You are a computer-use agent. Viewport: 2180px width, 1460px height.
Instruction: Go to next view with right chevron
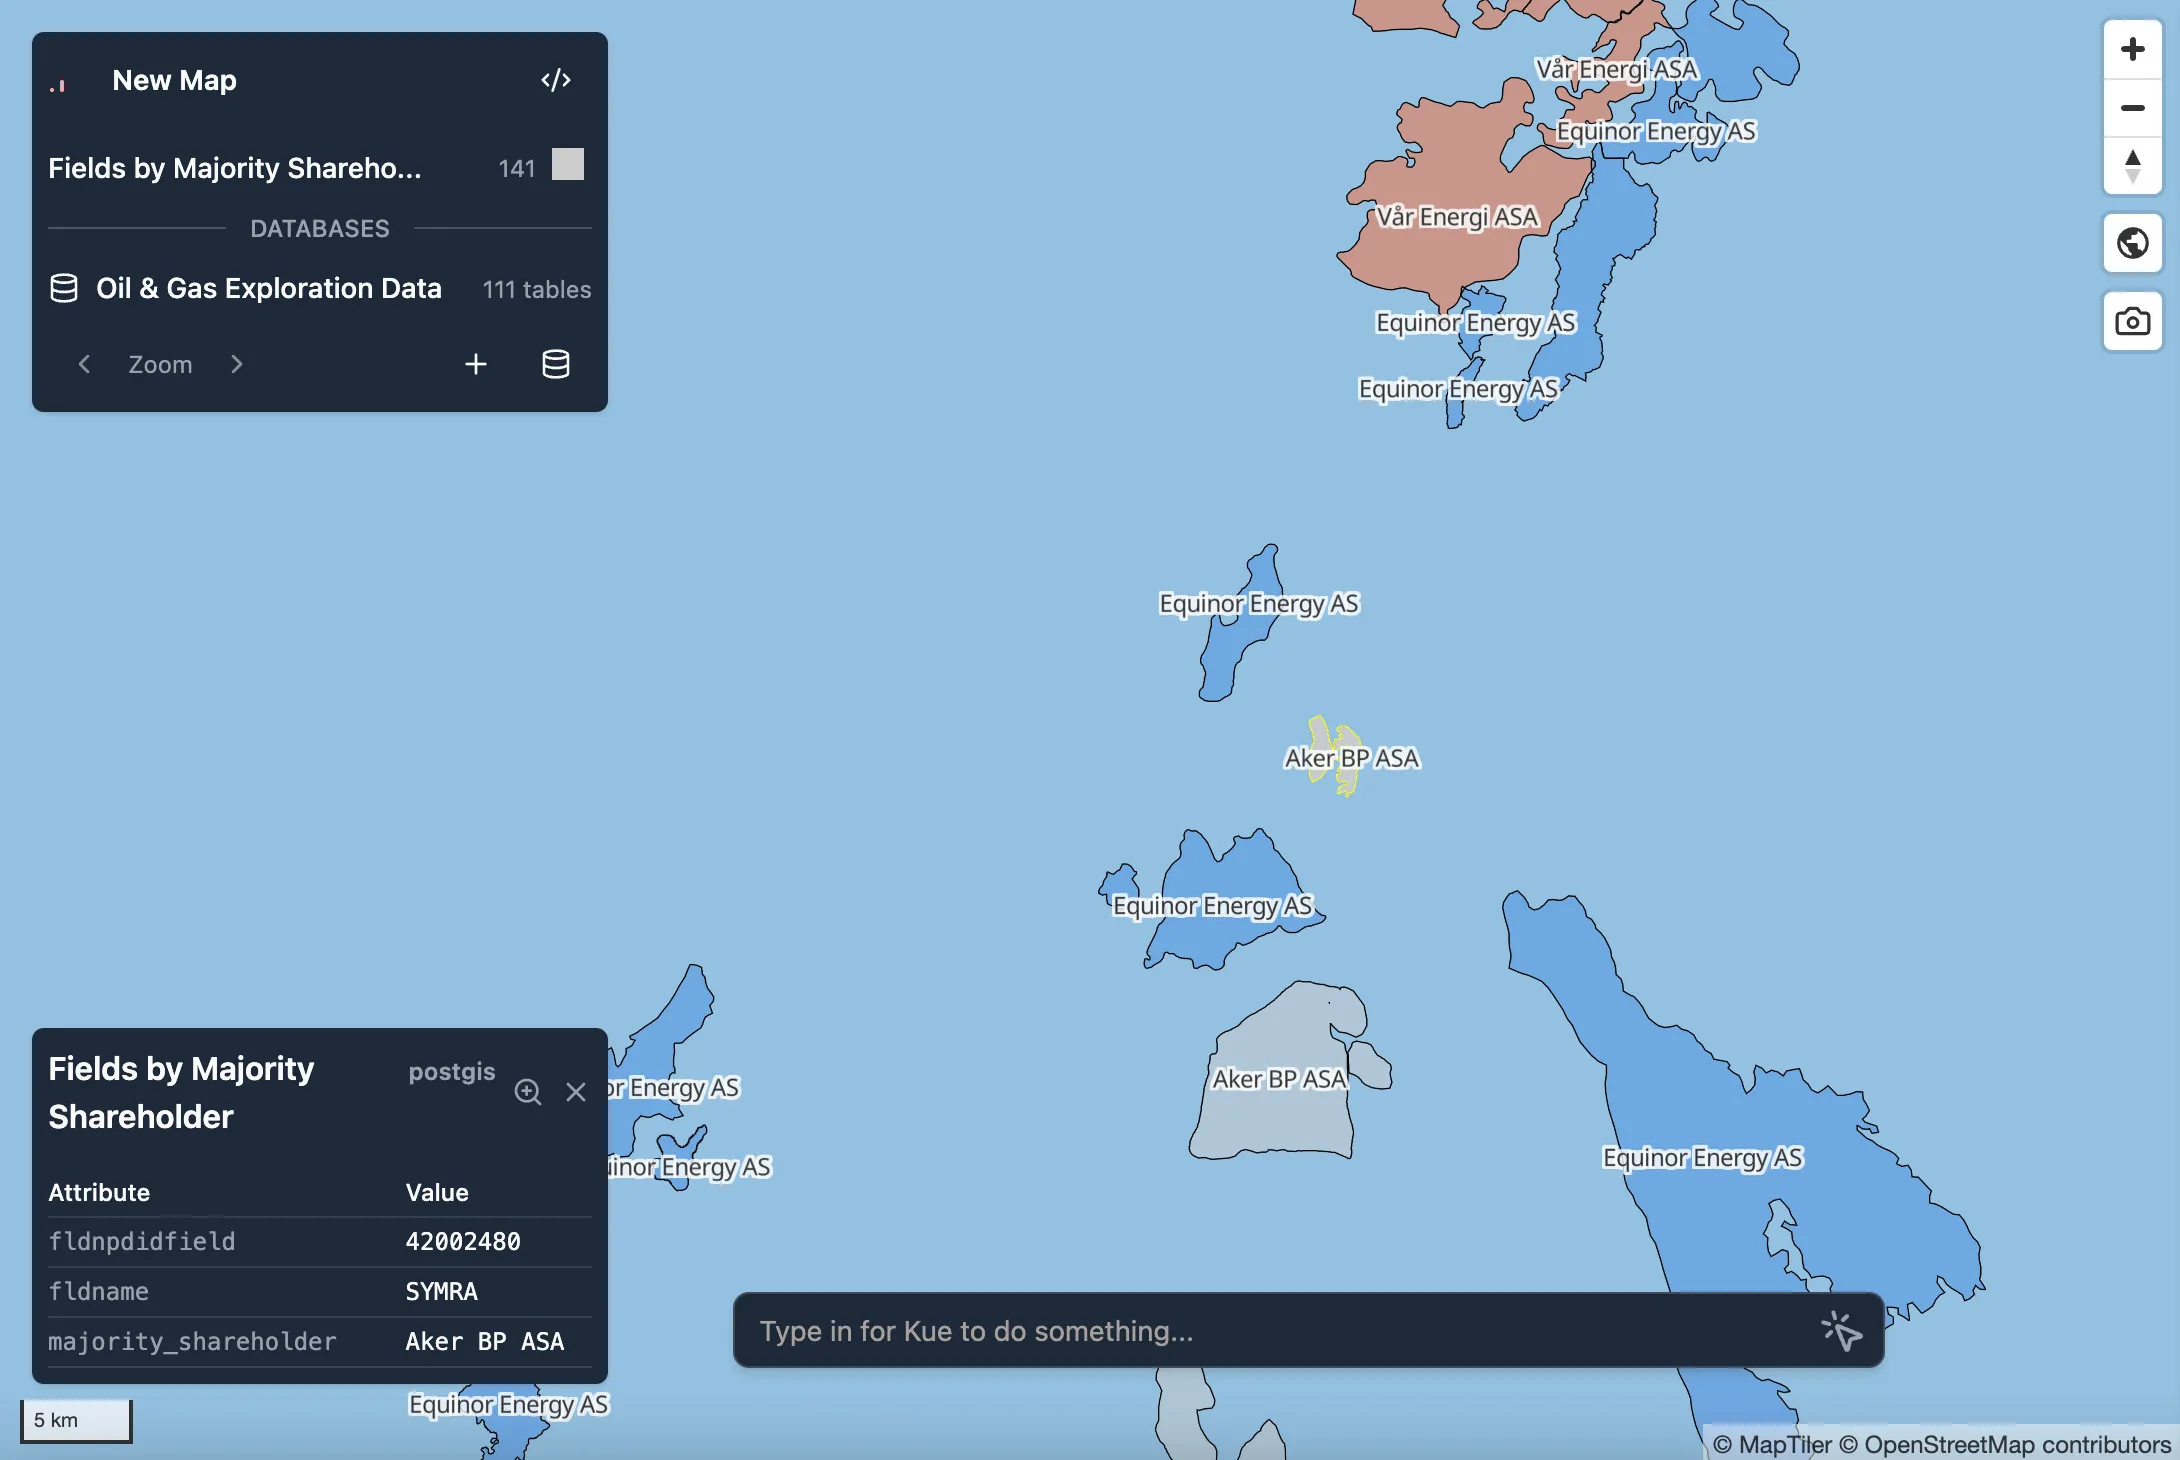[x=236, y=364]
